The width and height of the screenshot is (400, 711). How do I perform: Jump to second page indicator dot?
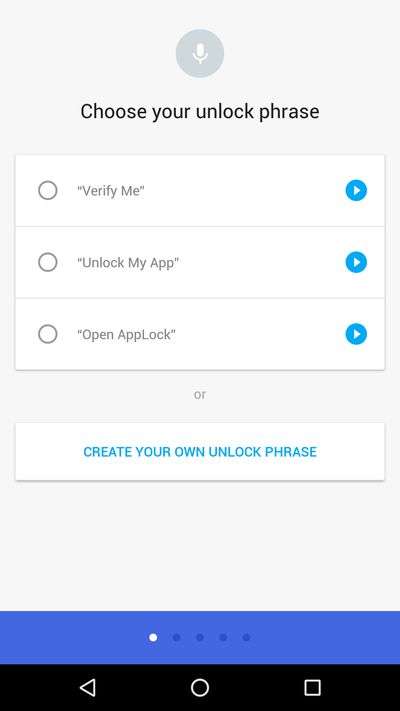tap(176, 638)
